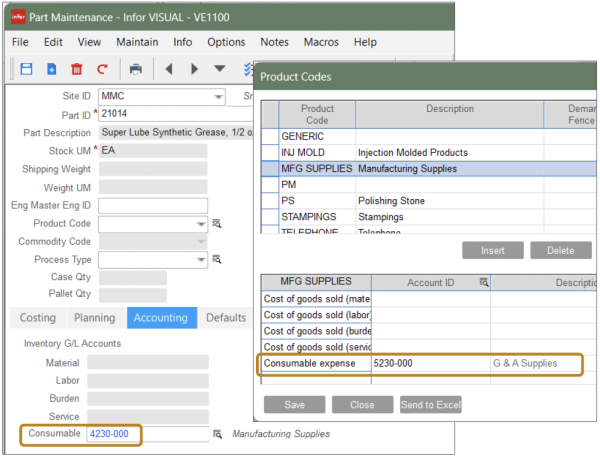Viewport: 600px width, 457px height.
Task: Open browse icon next to Process Type
Action: coord(217,259)
